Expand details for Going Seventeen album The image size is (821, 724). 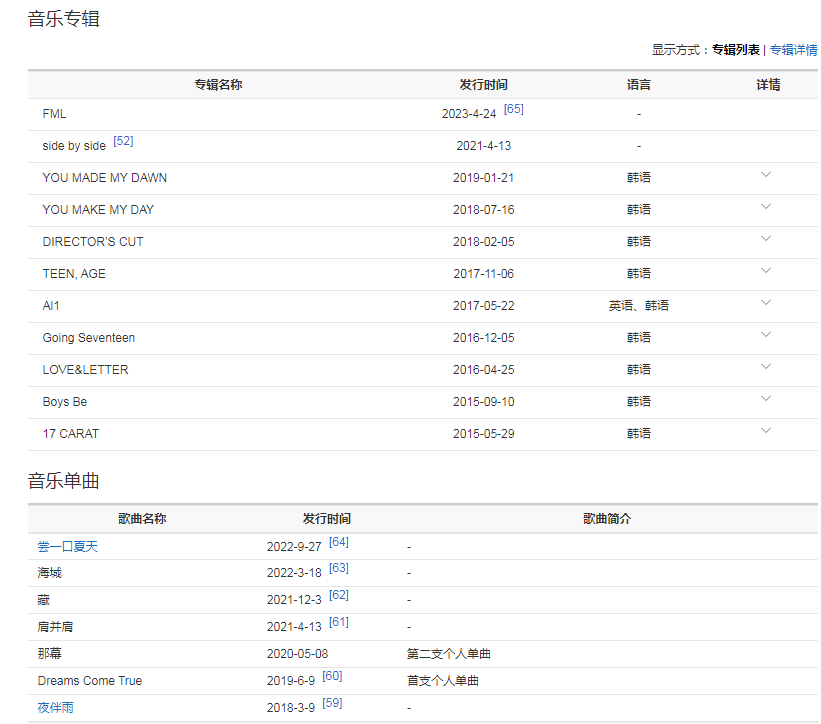pyautogui.click(x=766, y=335)
